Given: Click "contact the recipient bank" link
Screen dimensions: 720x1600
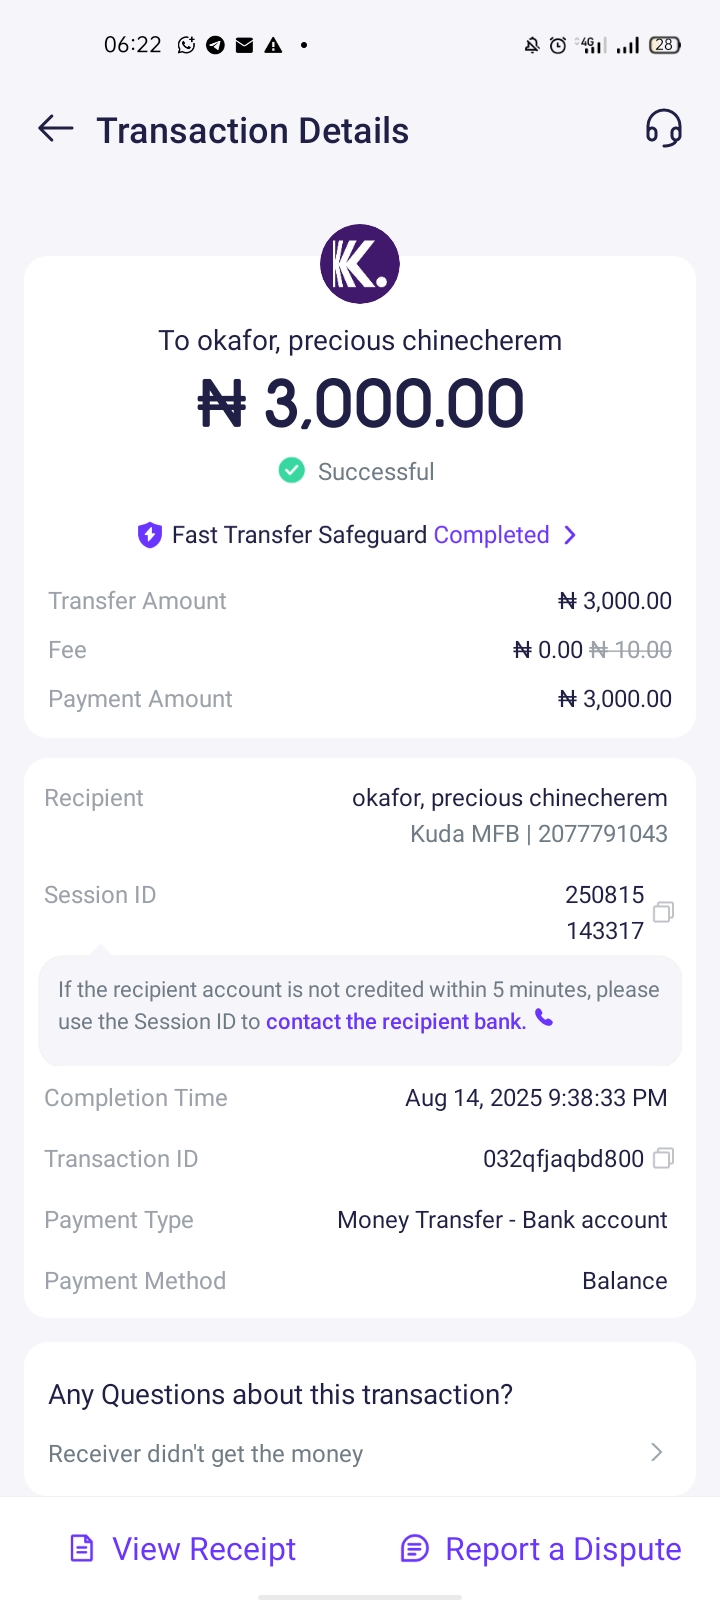Looking at the screenshot, I should pos(395,1021).
